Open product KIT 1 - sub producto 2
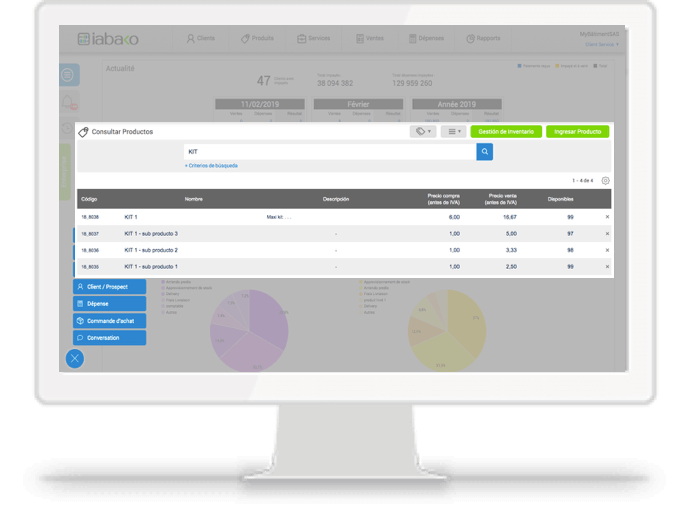This screenshot has height=513, width=691. pos(344,250)
